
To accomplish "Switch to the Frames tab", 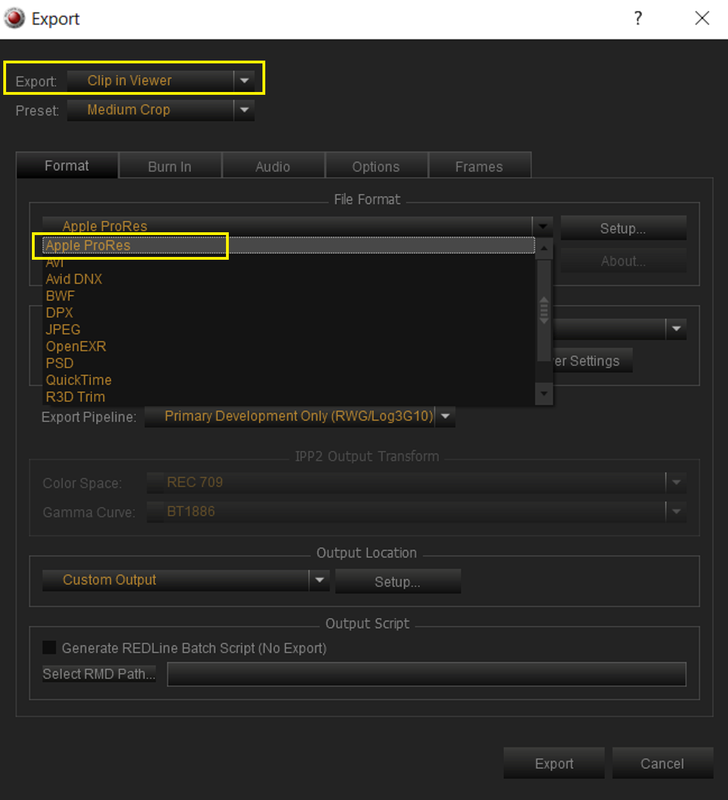I will [x=479, y=167].
